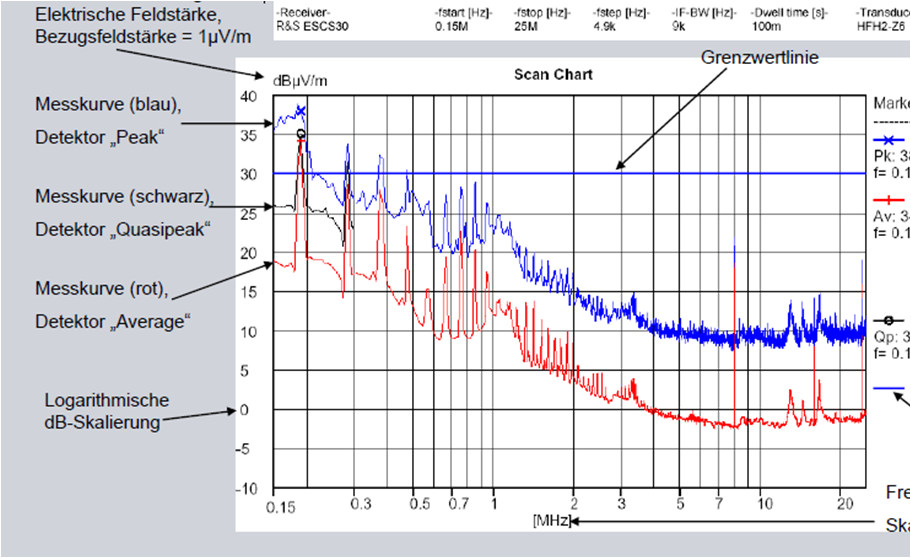911x558 pixels.
Task: Click the x-axis tick label 0.3
Action: 361,503
